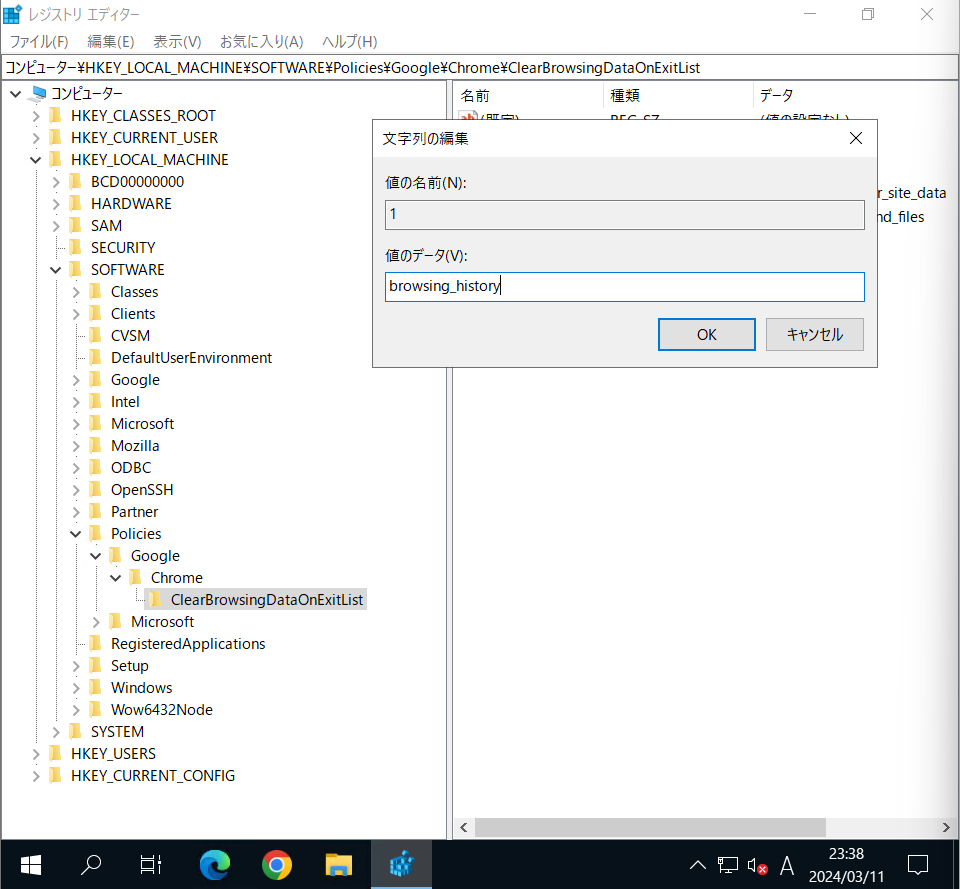Click the SECURITY key folder icon
The image size is (960, 889).
click(x=76, y=247)
